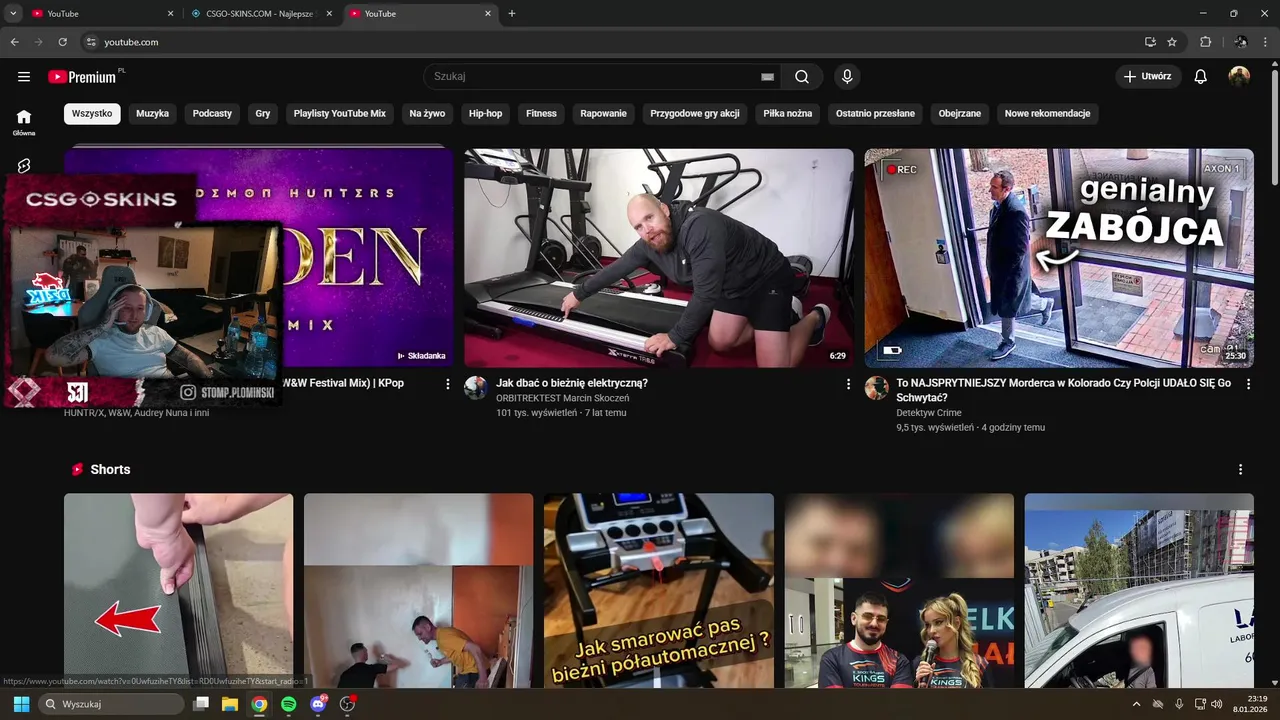
Task: Open Windows Start menu
Action: (x=21, y=704)
